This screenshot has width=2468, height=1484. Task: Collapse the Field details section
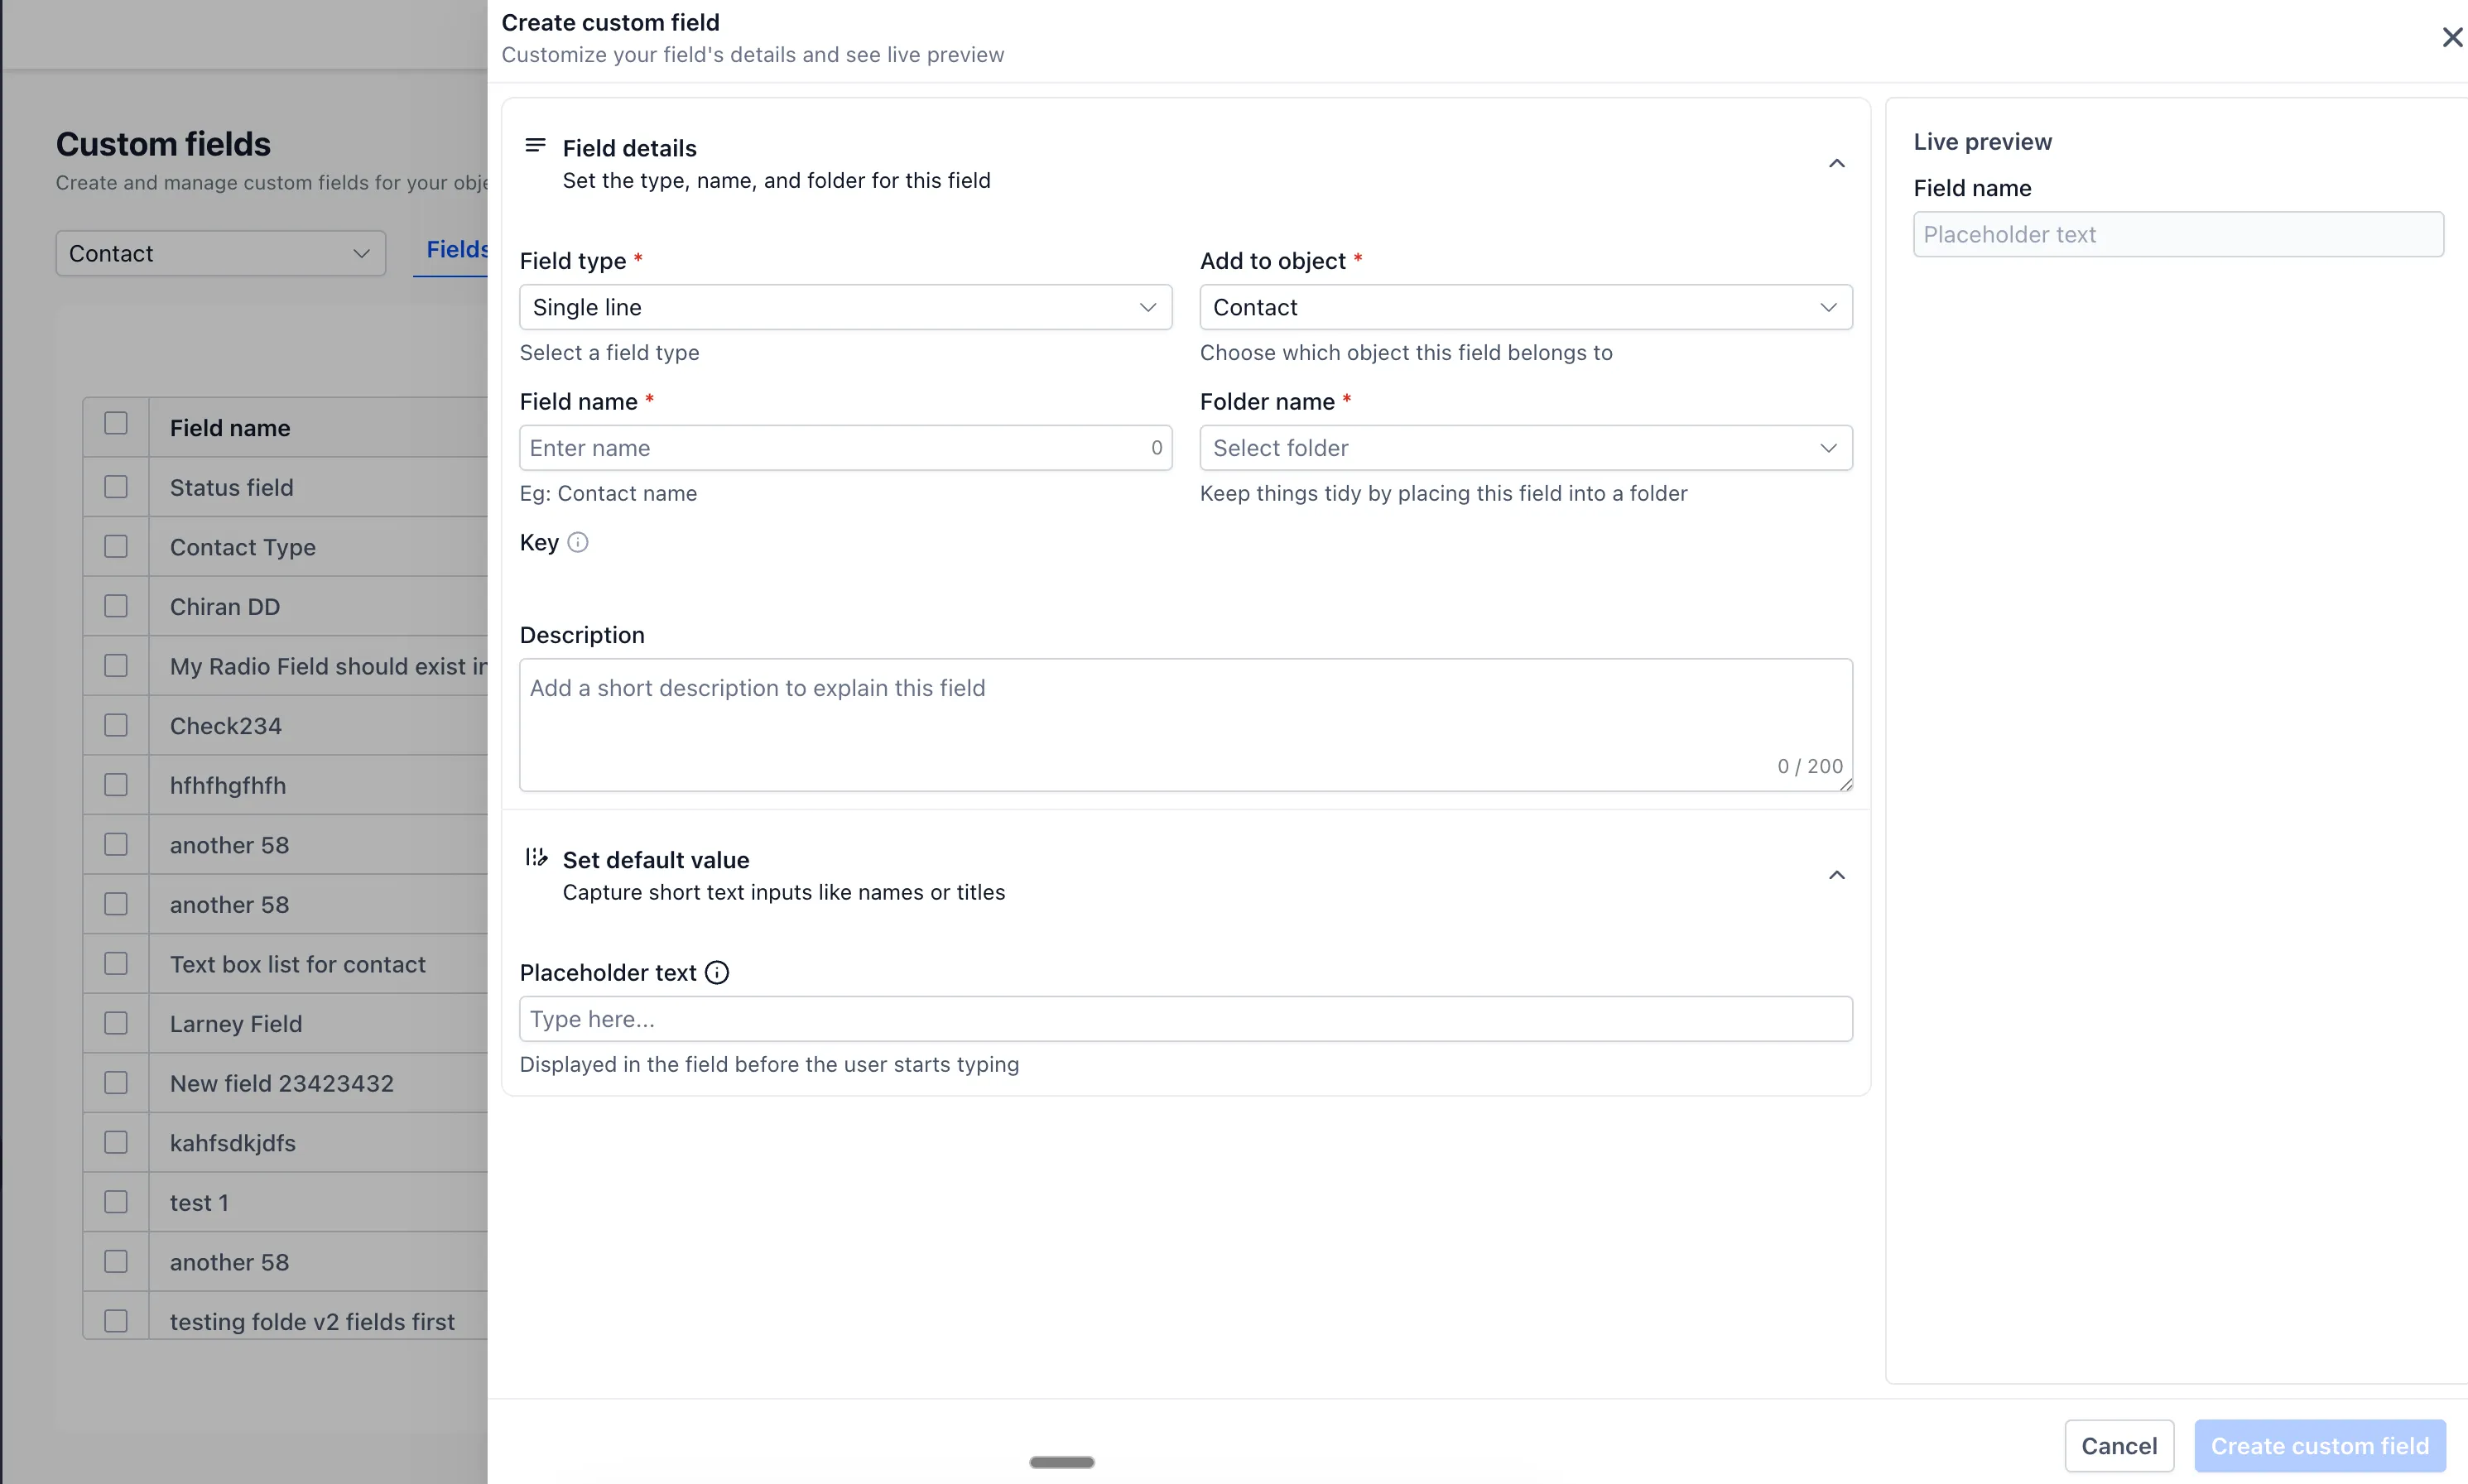(1836, 163)
